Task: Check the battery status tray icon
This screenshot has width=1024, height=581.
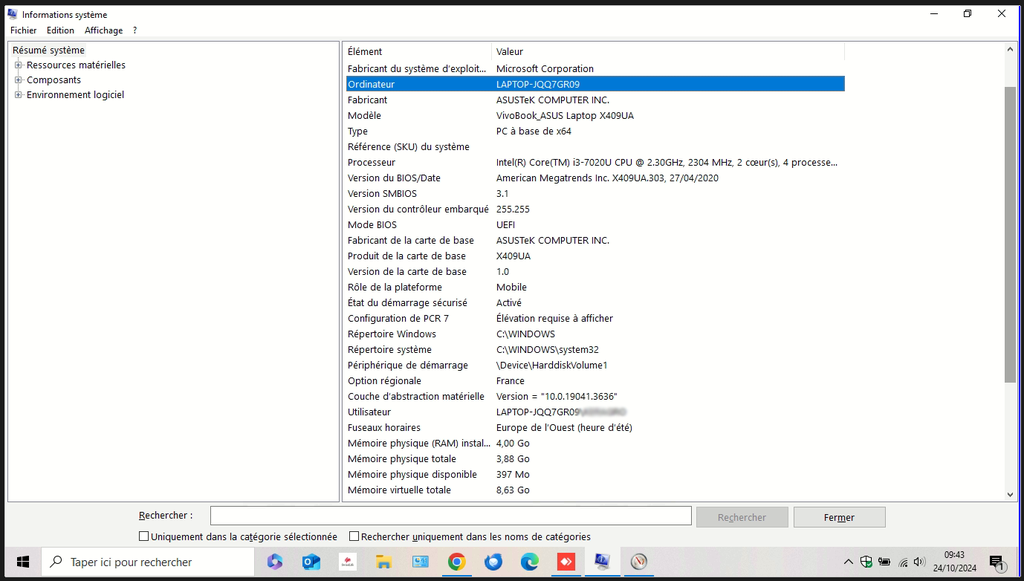Action: point(884,561)
